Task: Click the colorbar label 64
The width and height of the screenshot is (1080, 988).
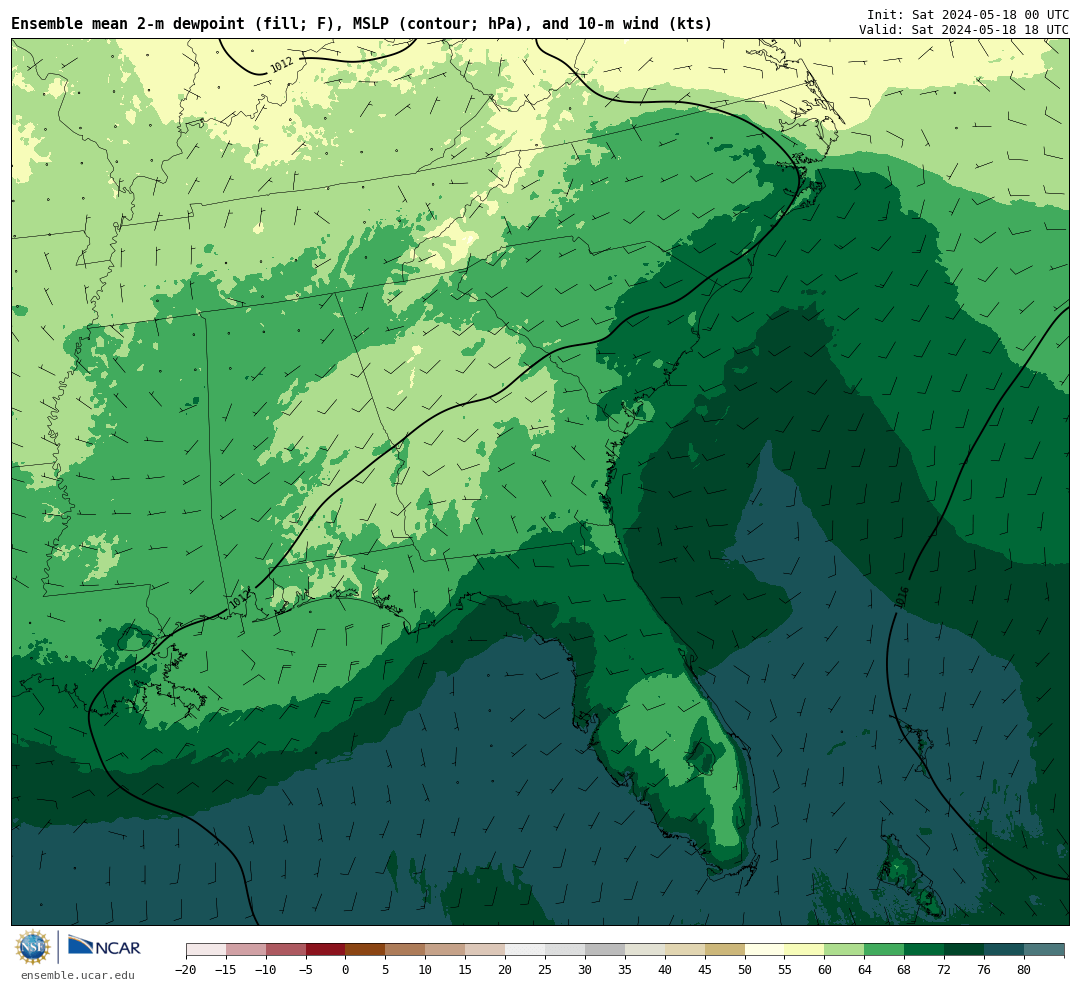Action: [x=864, y=970]
